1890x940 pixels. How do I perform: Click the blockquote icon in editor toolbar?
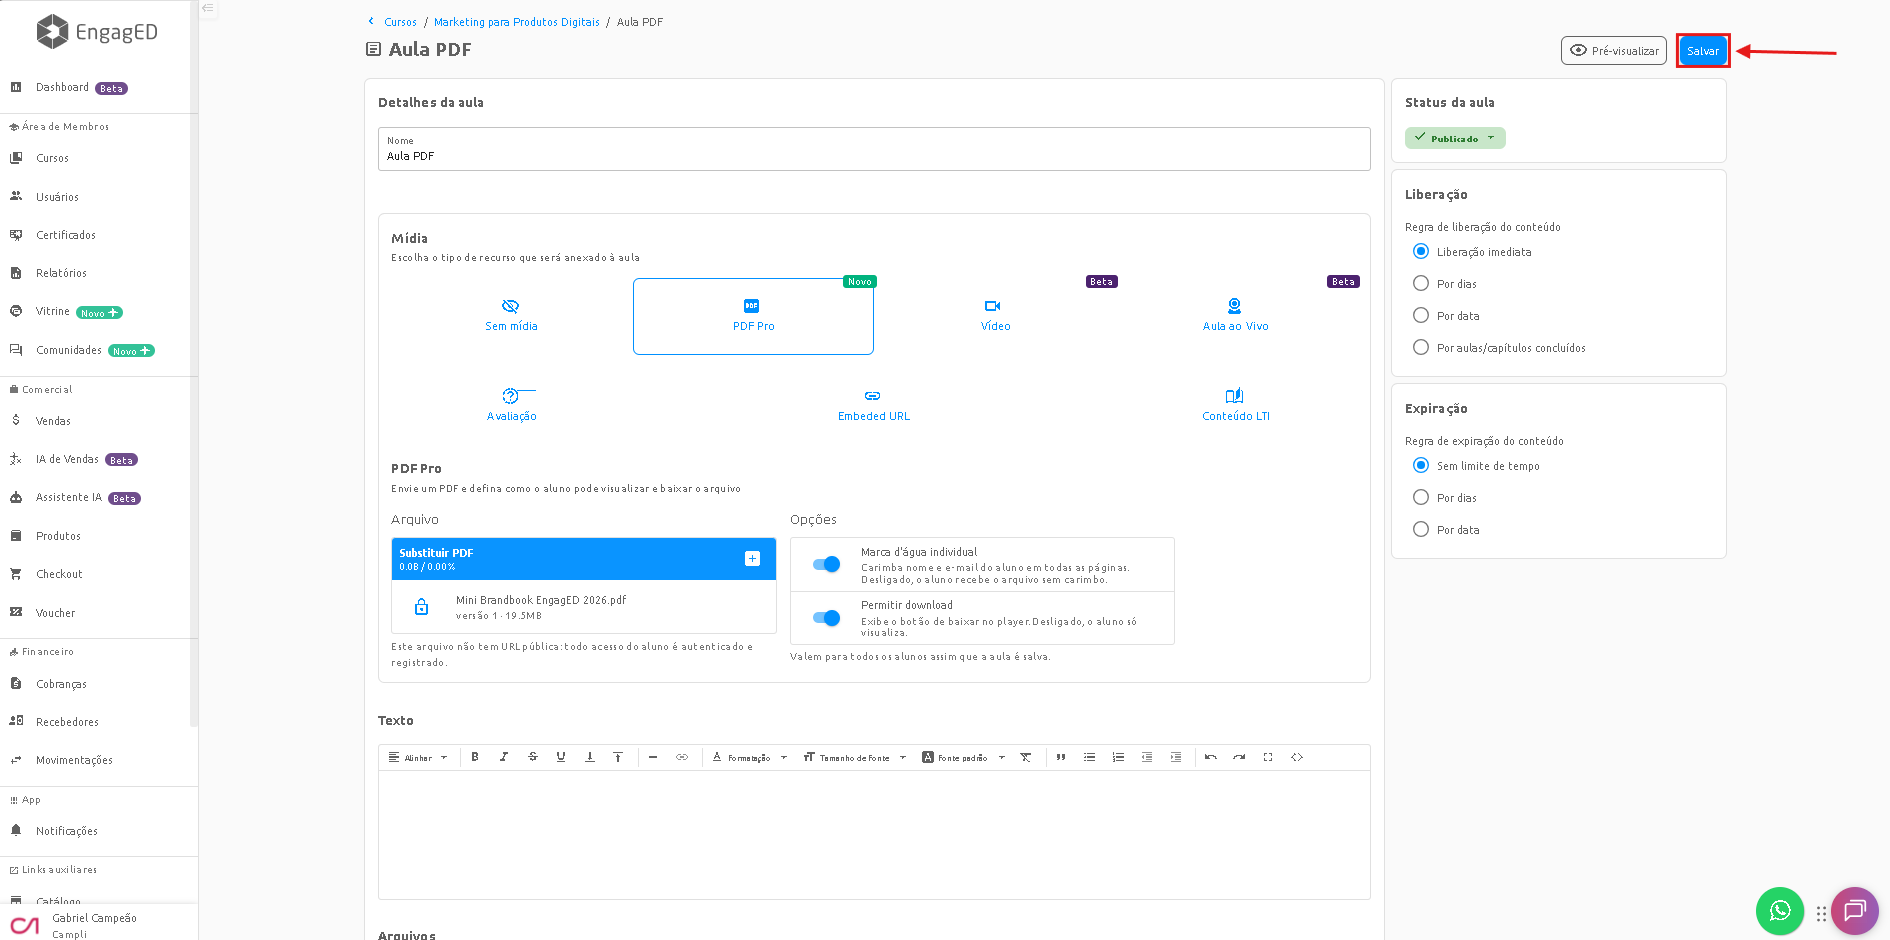[1061, 757]
